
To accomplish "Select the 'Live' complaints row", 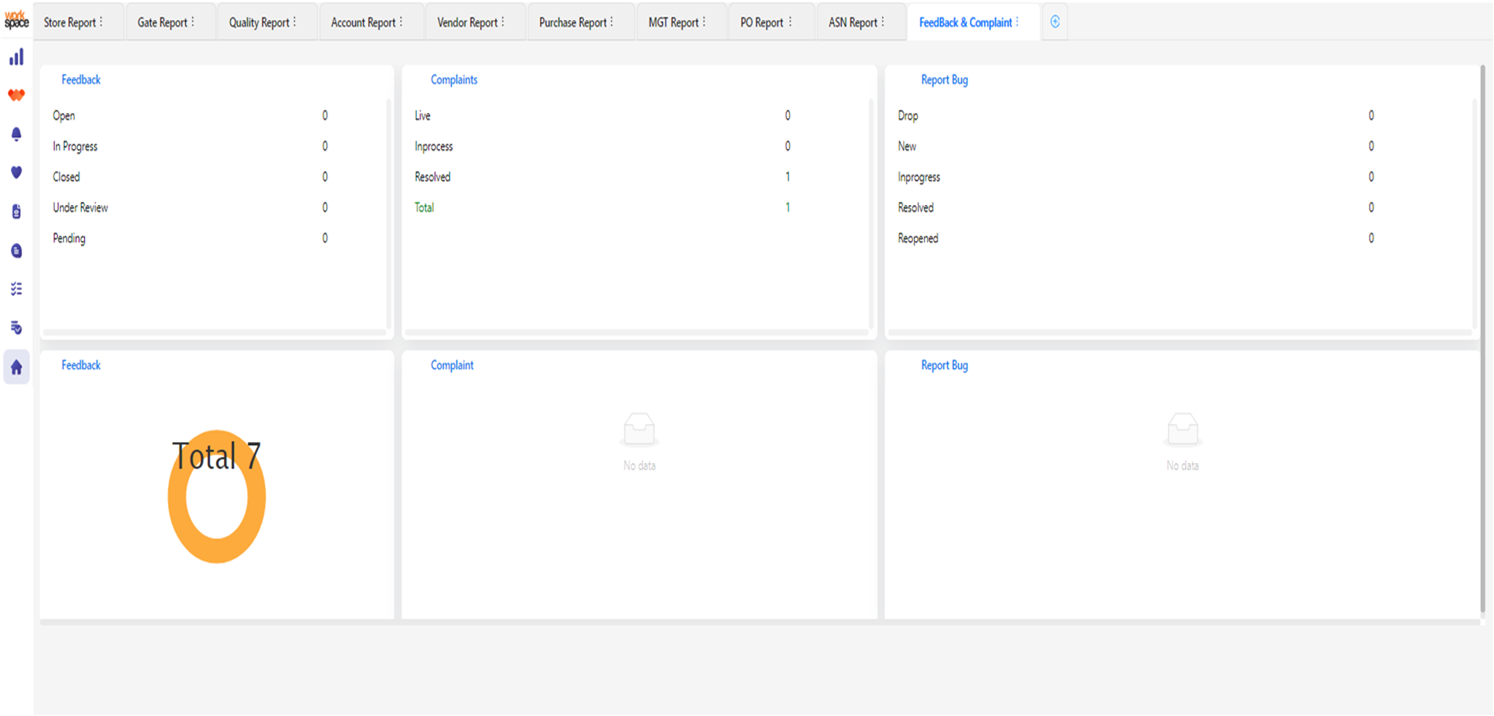I will (x=637, y=116).
